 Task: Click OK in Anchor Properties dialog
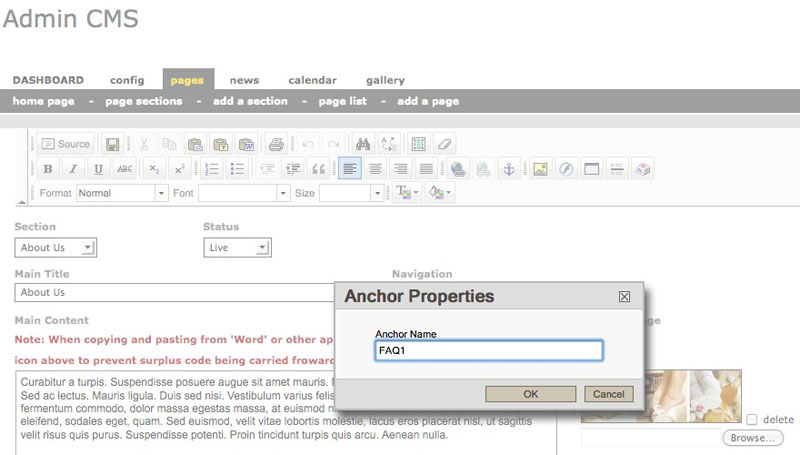(530, 394)
